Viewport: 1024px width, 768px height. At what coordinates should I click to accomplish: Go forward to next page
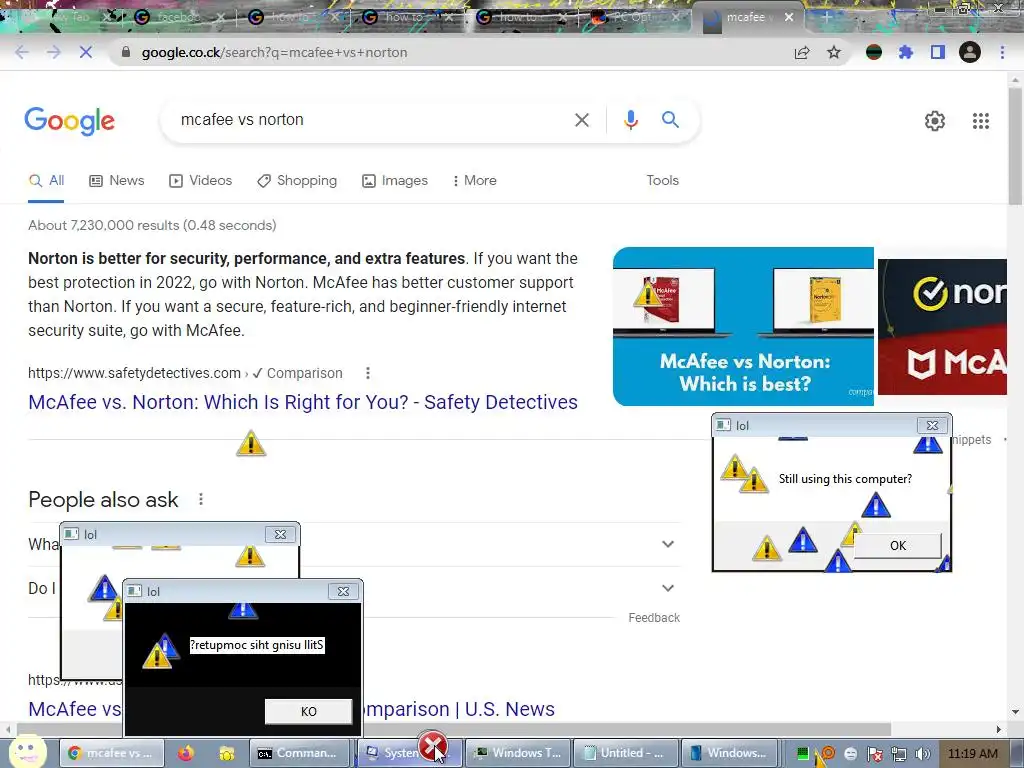click(x=54, y=52)
